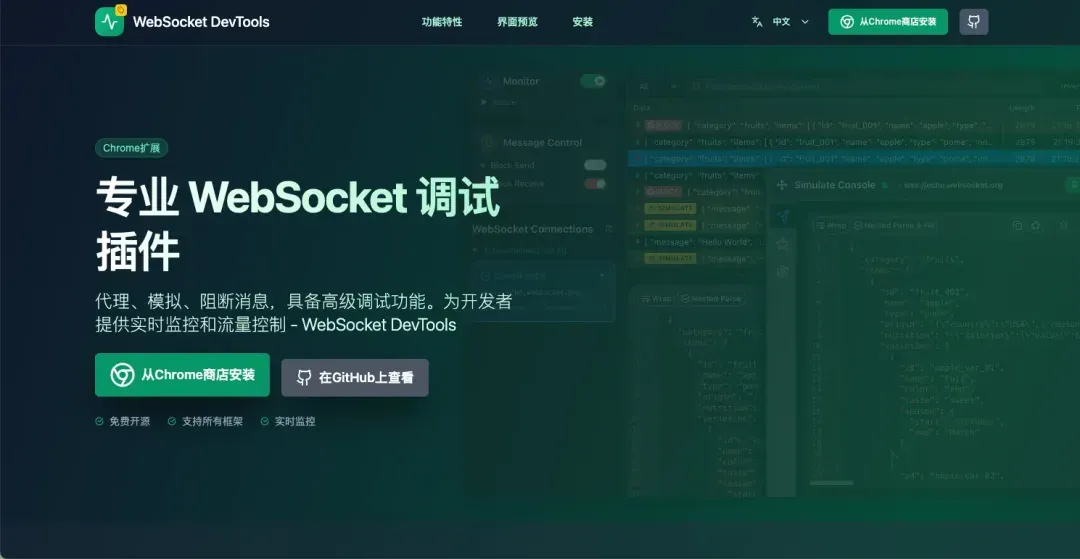Open the 界面预览 nav item

[517, 22]
